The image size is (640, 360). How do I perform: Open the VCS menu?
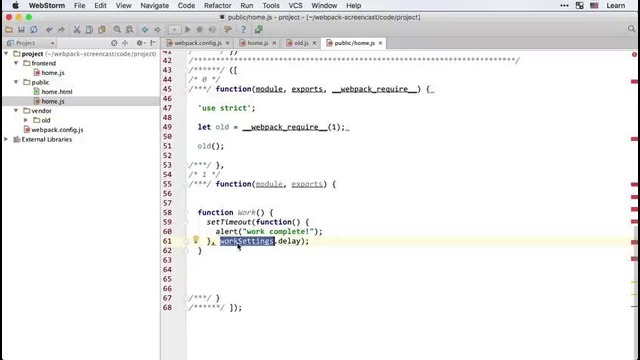click(295, 6)
